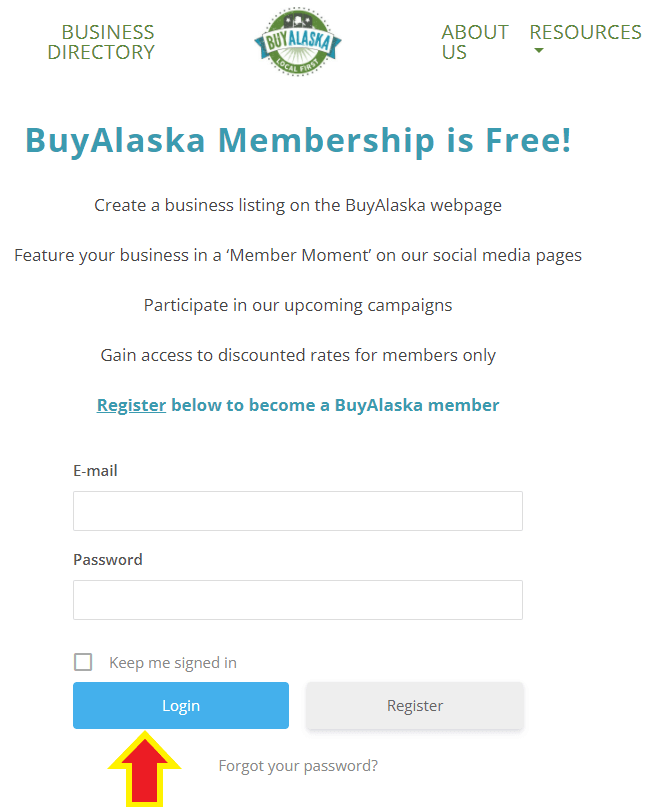646x807 pixels.
Task: Expand the Resources dropdown arrow
Action: pos(538,50)
